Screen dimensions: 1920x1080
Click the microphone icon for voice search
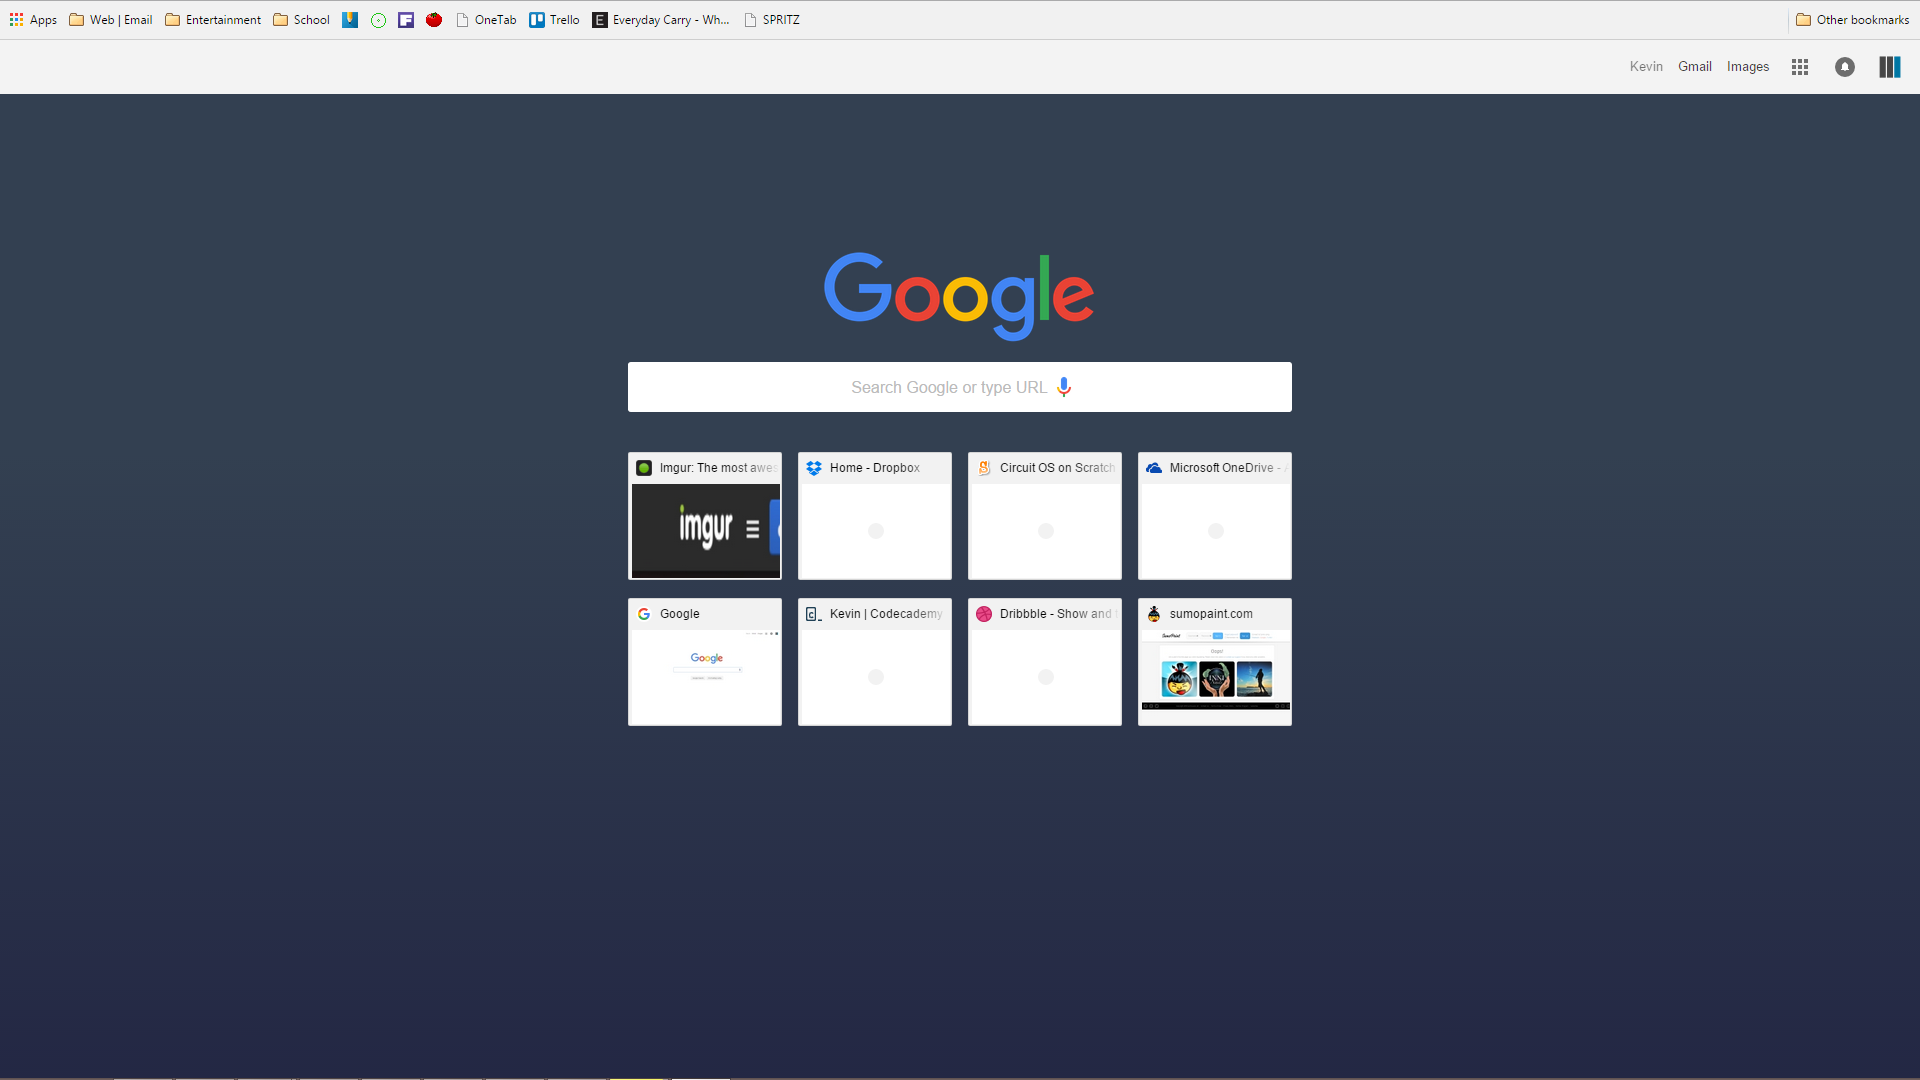pos(1064,387)
